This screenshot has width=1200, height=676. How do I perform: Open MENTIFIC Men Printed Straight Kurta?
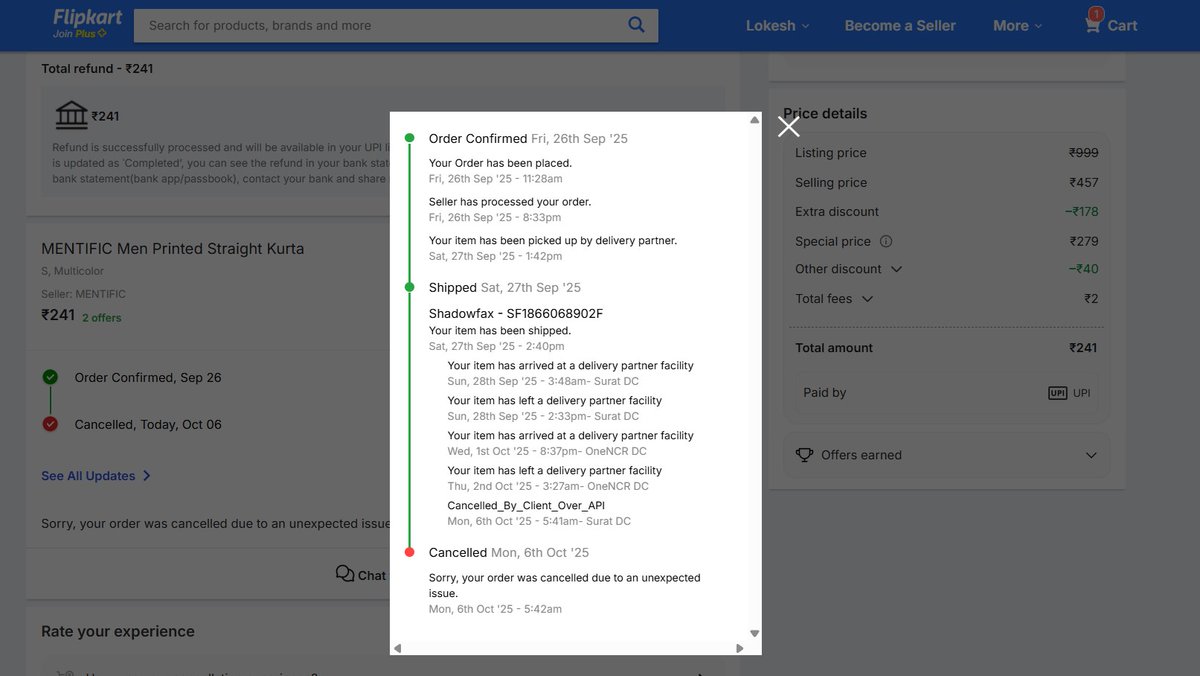tap(172, 248)
